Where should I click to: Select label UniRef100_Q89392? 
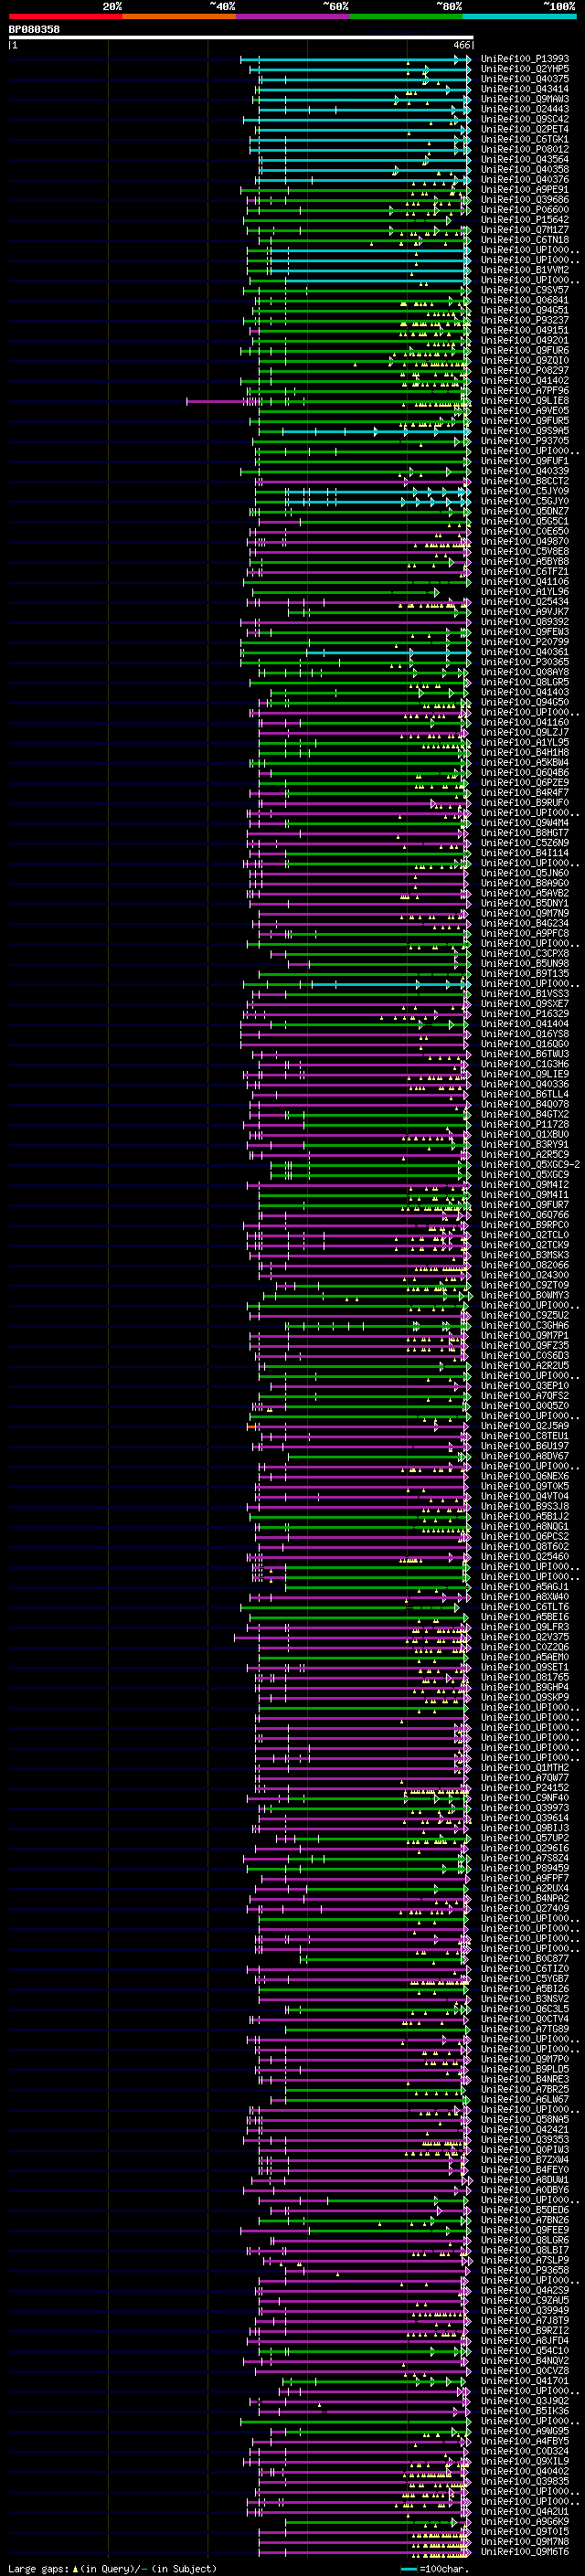point(525,621)
